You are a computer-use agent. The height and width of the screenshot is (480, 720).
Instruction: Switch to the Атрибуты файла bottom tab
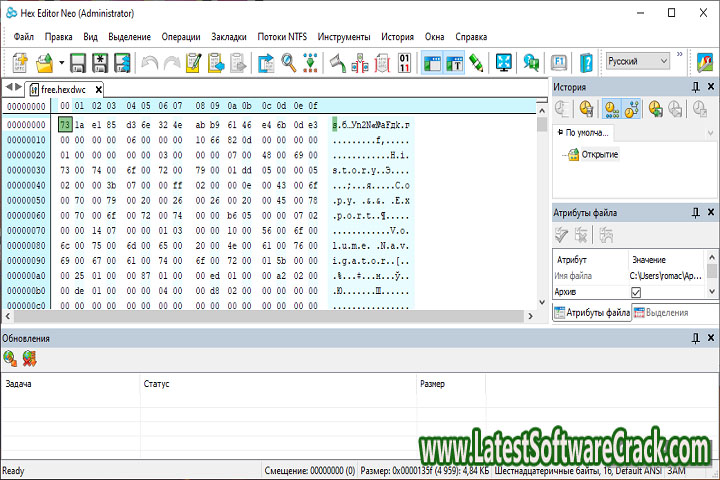coord(592,313)
